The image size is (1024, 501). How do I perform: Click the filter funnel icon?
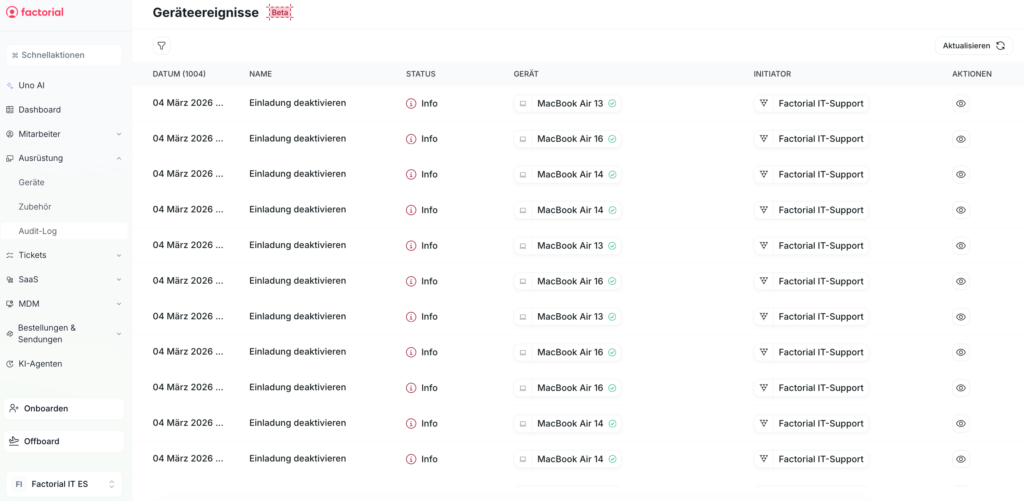click(161, 46)
